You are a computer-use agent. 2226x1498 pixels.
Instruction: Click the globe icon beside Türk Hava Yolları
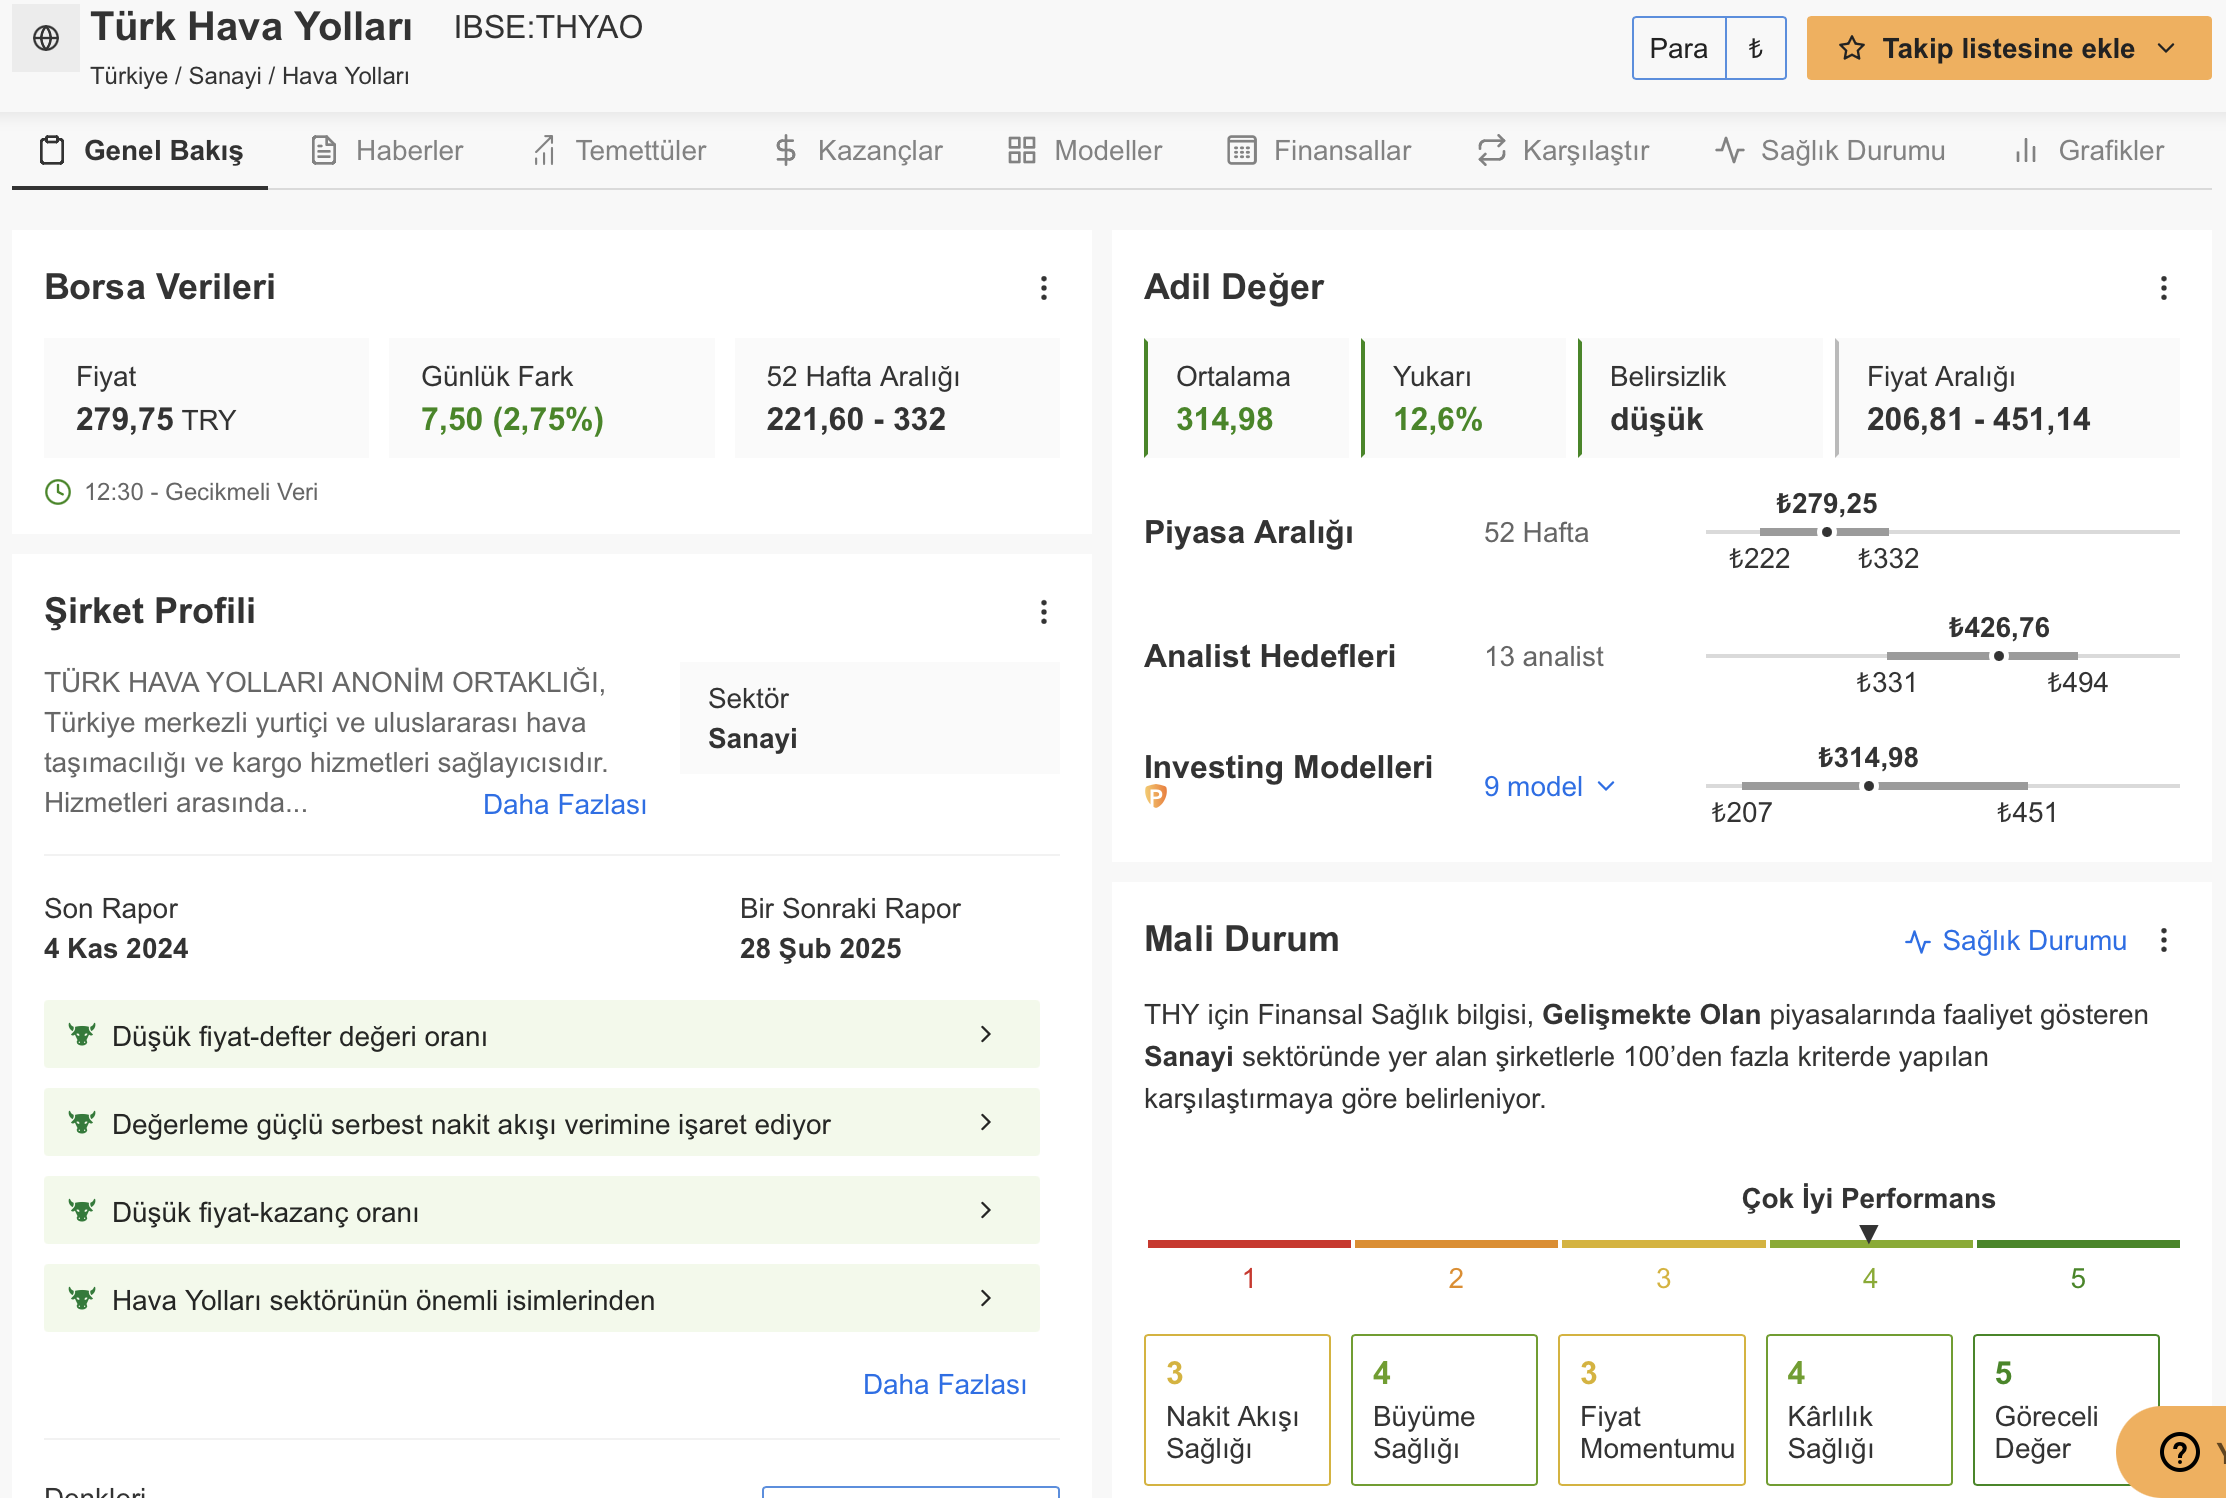click(x=46, y=38)
